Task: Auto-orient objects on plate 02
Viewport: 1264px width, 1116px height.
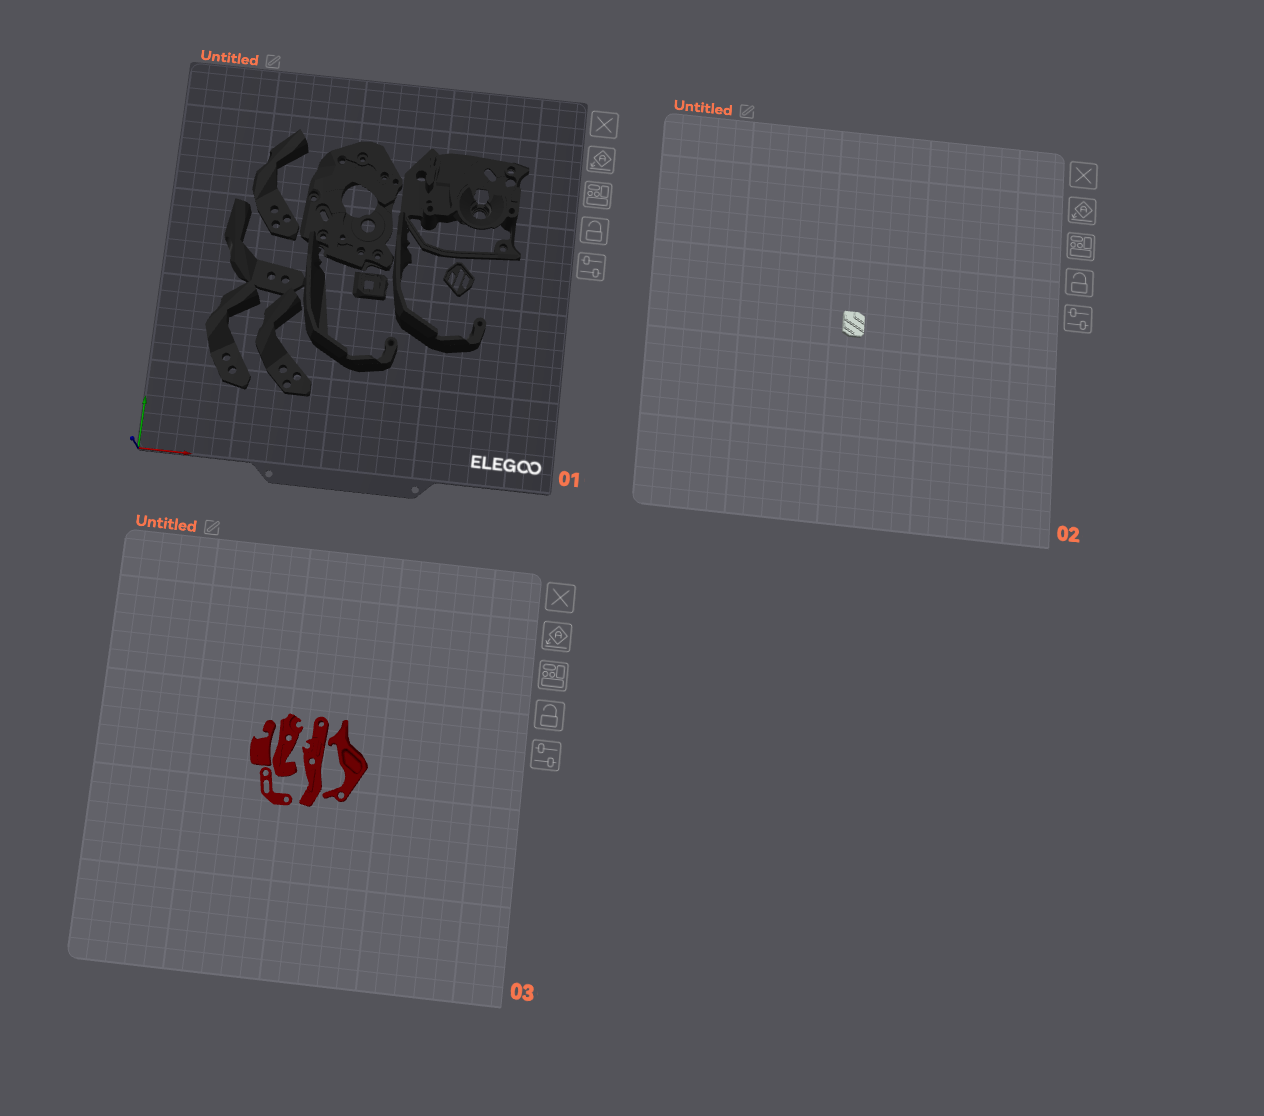Action: tap(1082, 211)
